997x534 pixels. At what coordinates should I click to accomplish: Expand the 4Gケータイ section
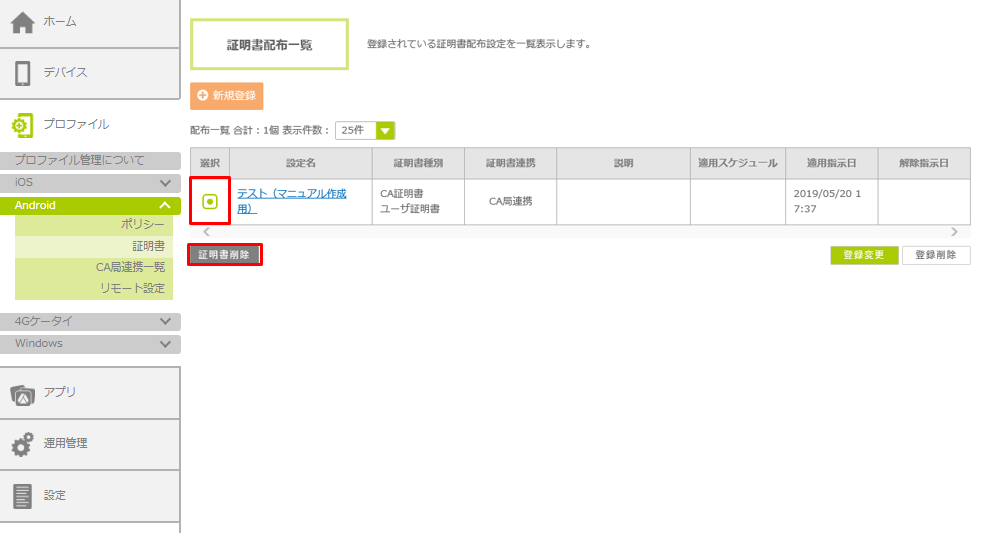pos(165,322)
